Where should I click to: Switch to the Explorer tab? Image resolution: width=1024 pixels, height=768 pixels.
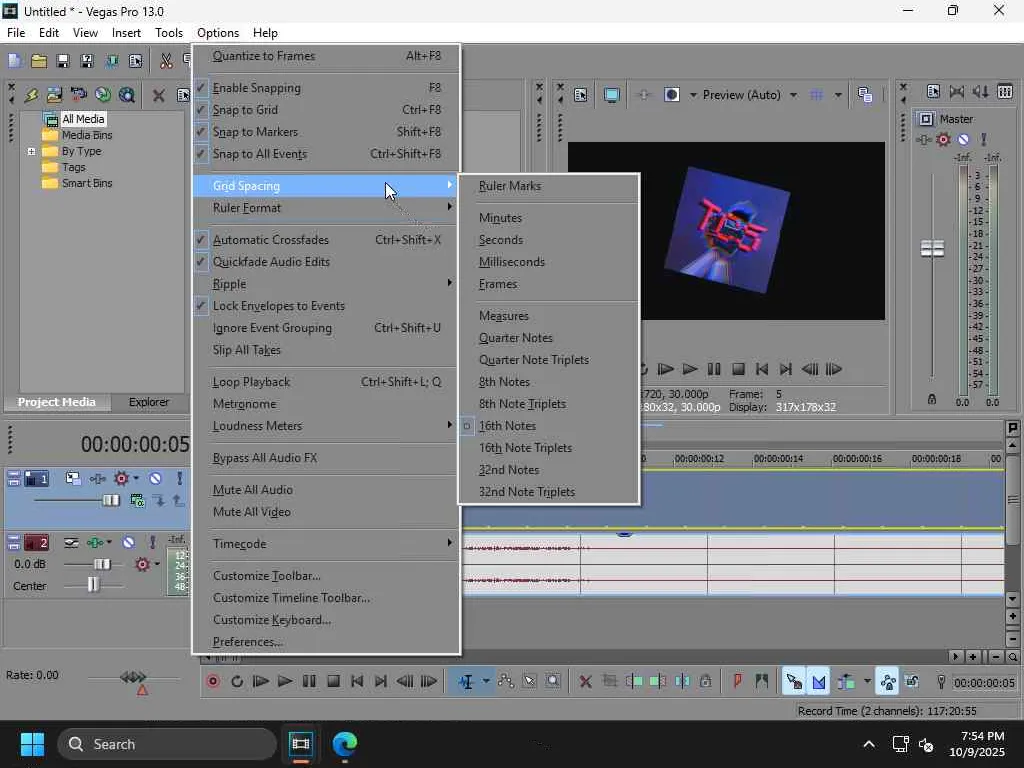pyautogui.click(x=148, y=402)
